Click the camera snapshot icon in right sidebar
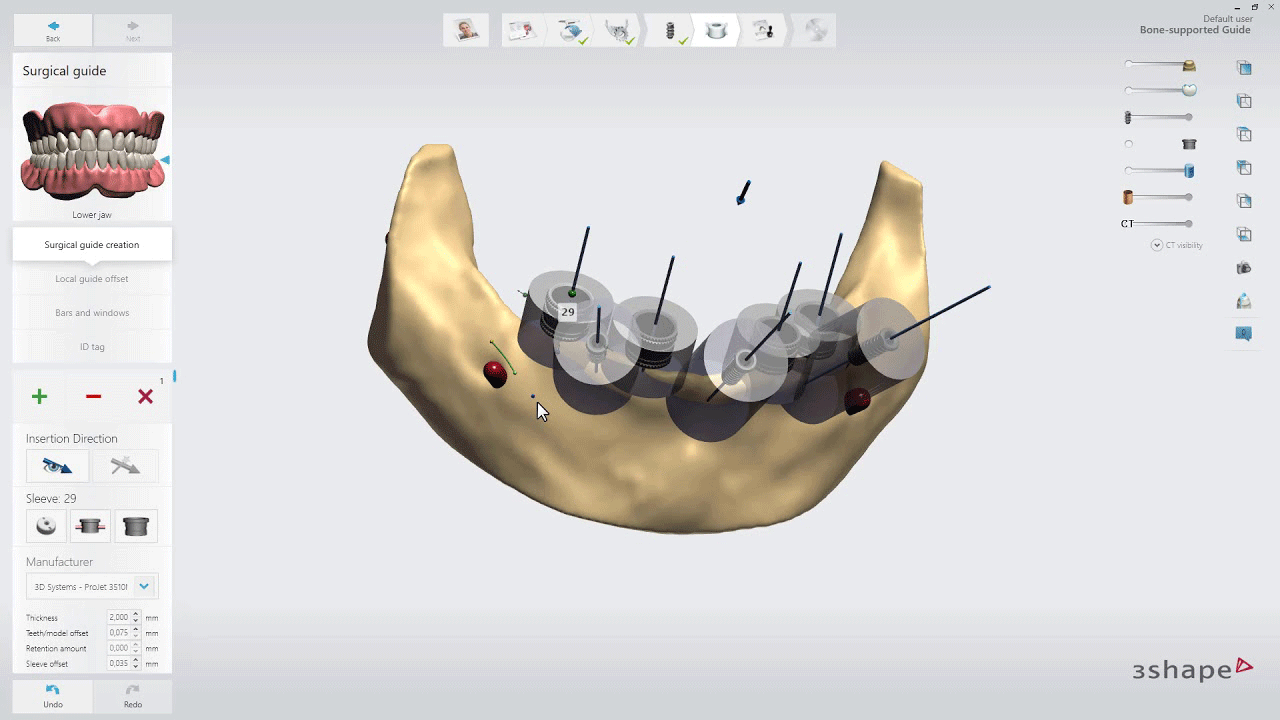The height and width of the screenshot is (720, 1280). tap(1243, 268)
